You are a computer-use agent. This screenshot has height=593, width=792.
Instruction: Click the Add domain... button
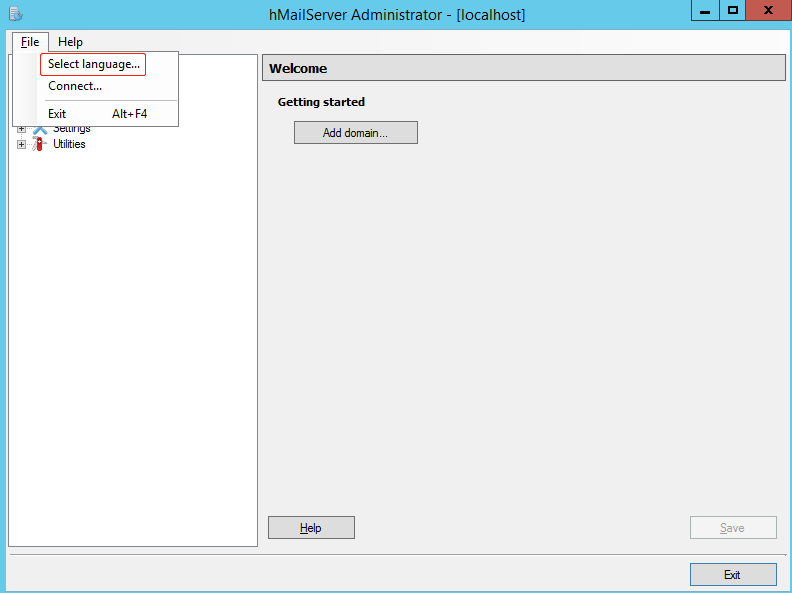tap(356, 132)
